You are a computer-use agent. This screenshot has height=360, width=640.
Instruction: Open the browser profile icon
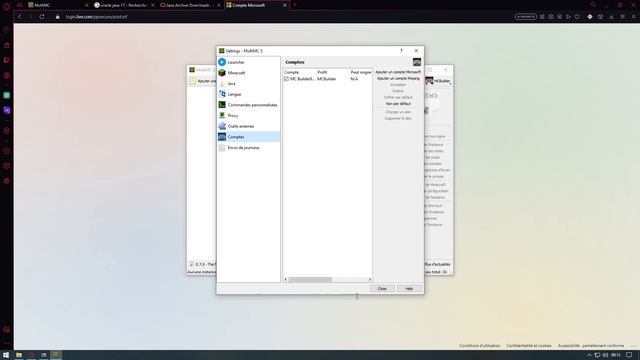(x=633, y=17)
